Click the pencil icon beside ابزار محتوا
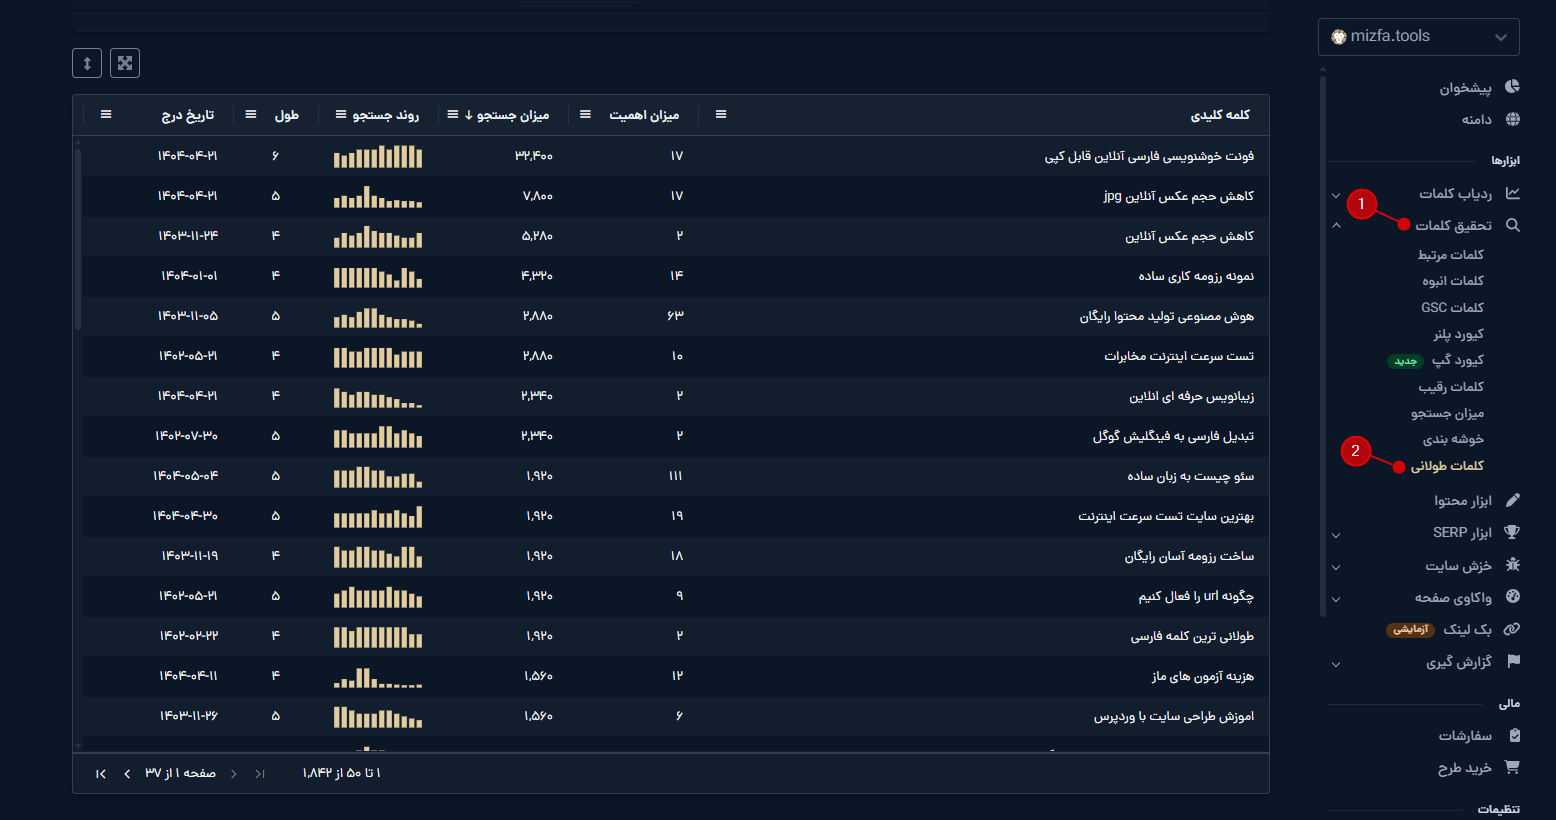The height and width of the screenshot is (820, 1556). [x=1512, y=500]
